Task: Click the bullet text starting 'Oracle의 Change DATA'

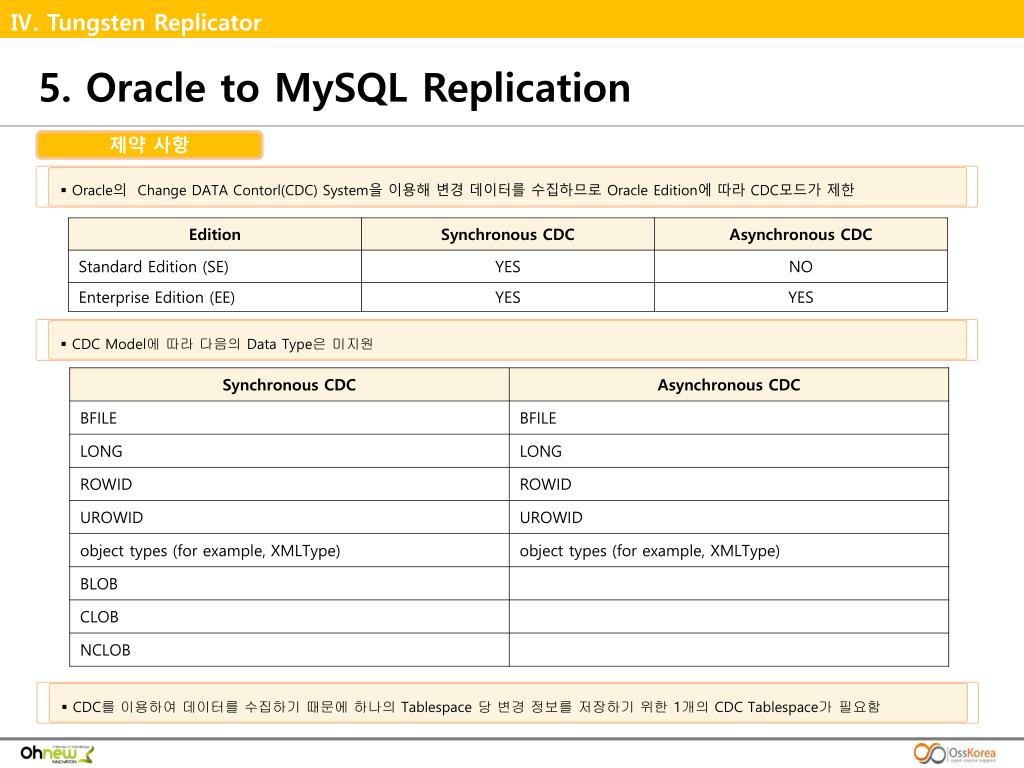Action: pyautogui.click(x=457, y=190)
